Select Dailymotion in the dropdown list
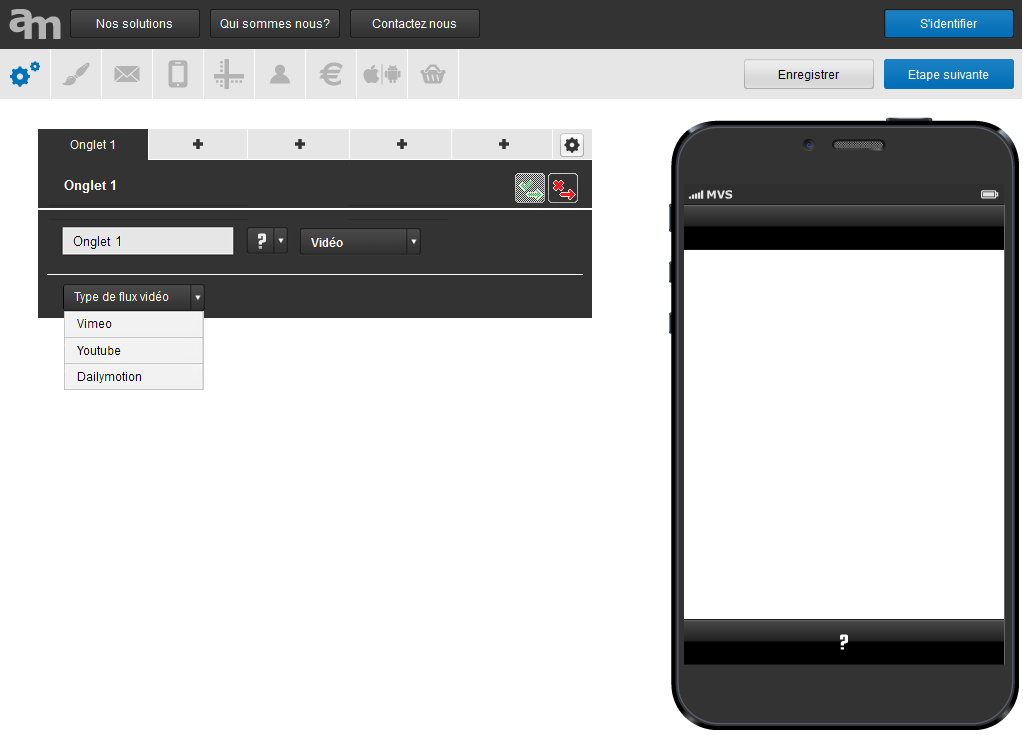 click(134, 377)
